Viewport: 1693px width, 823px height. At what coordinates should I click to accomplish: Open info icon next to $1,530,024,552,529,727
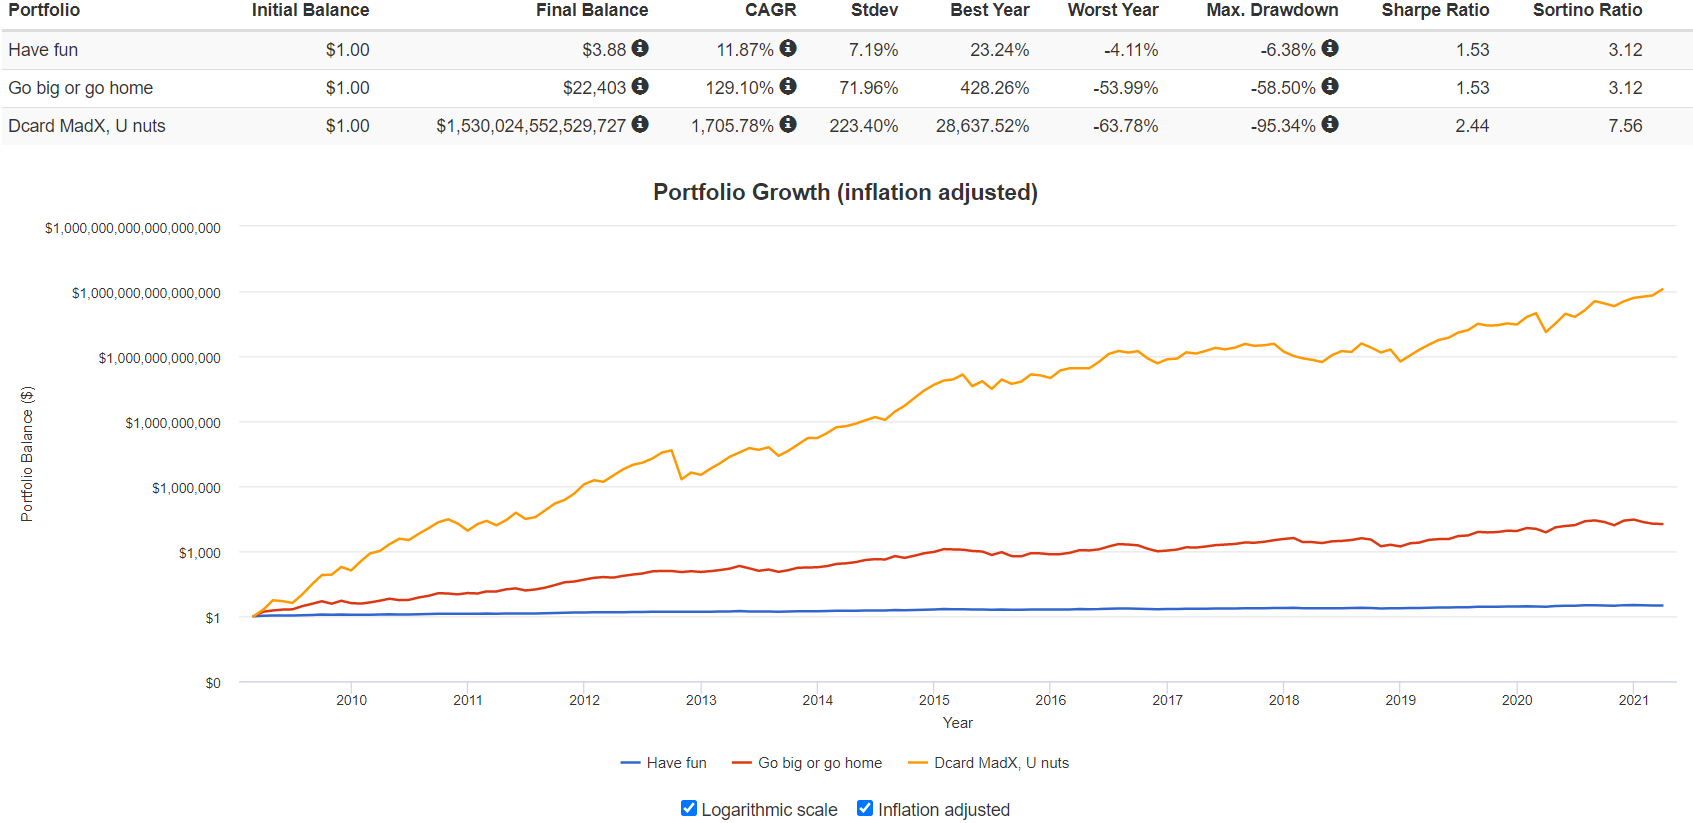click(x=640, y=124)
